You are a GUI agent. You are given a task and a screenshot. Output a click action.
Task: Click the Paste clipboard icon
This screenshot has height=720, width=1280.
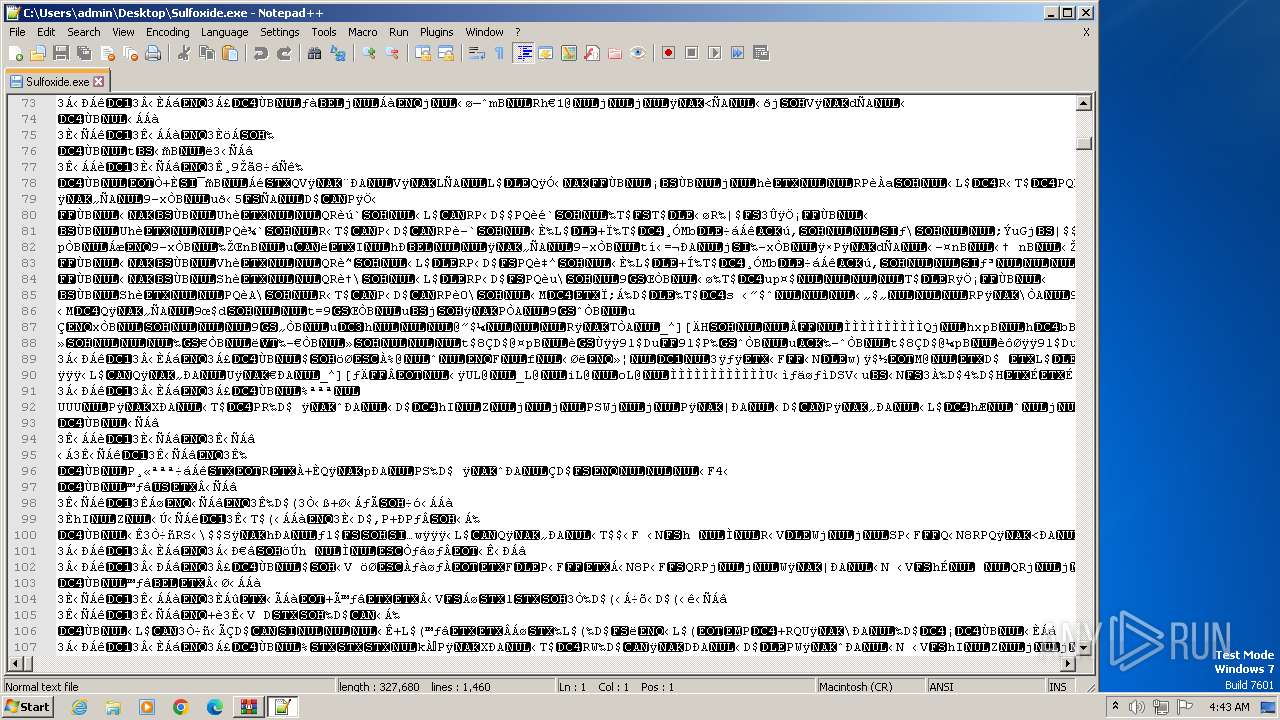(x=229, y=53)
